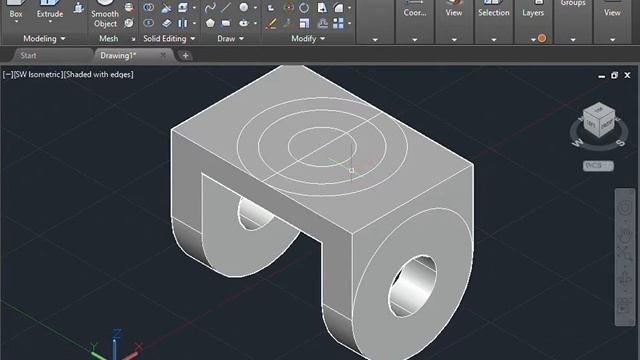Select the Rotate modify tool
This screenshot has width=640, height=360.
click(304, 7)
